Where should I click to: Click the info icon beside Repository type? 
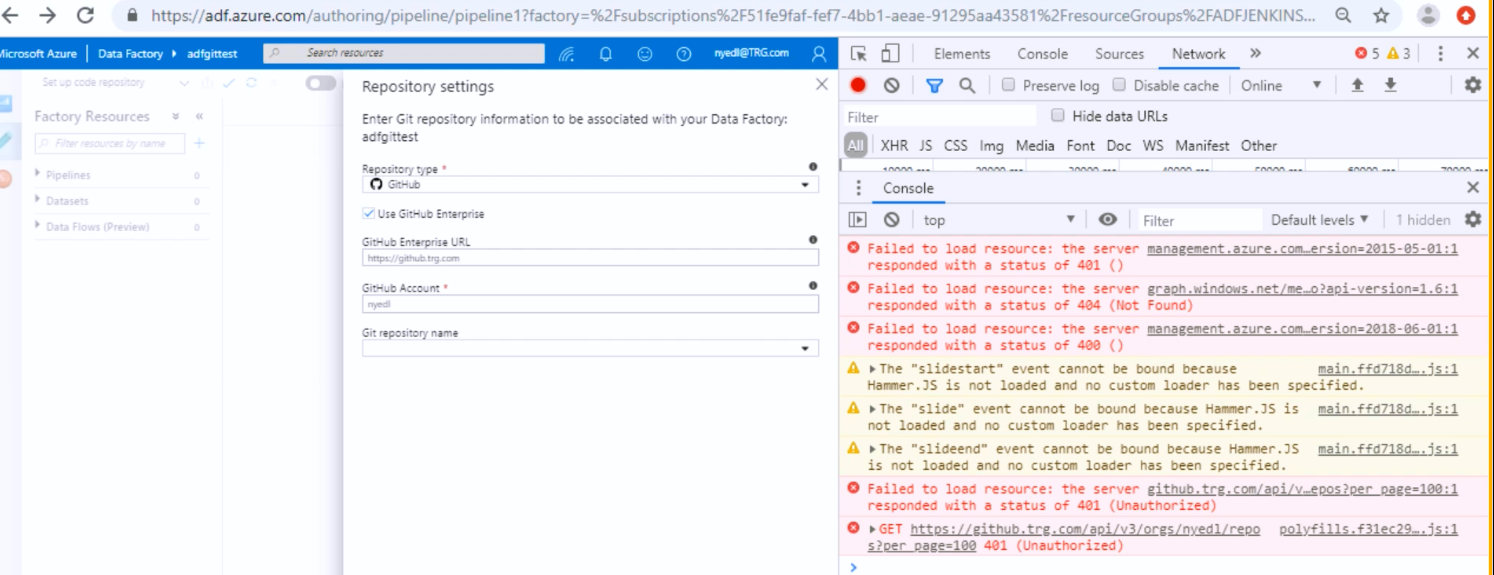point(813,167)
